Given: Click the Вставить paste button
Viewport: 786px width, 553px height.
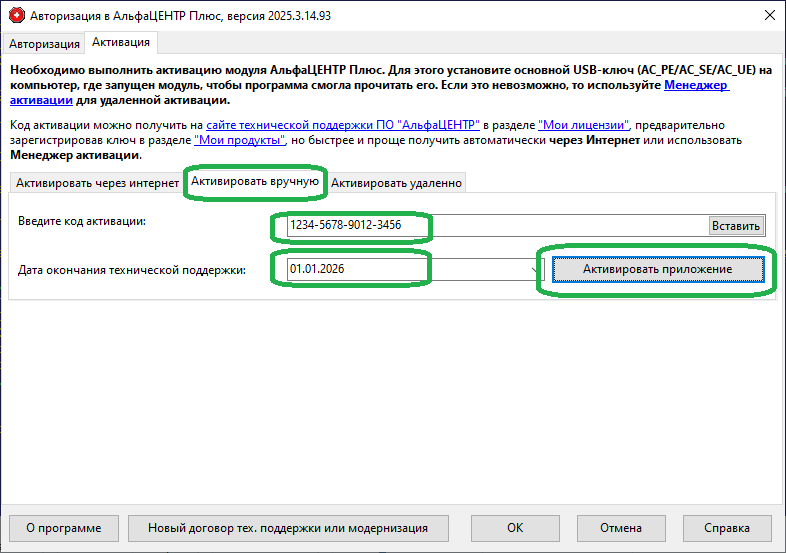Looking at the screenshot, I should click(736, 226).
